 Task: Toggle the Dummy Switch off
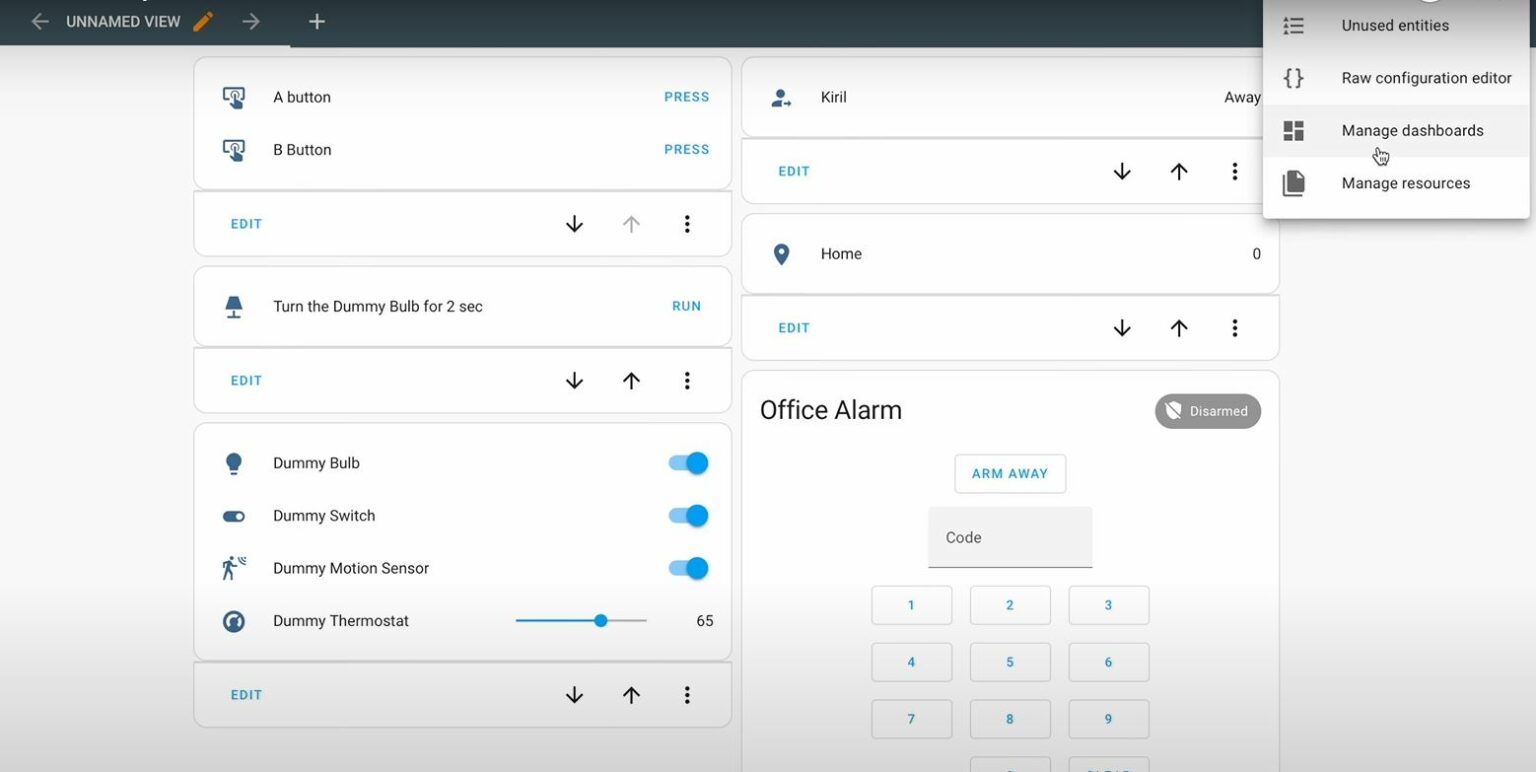pyautogui.click(x=688, y=516)
